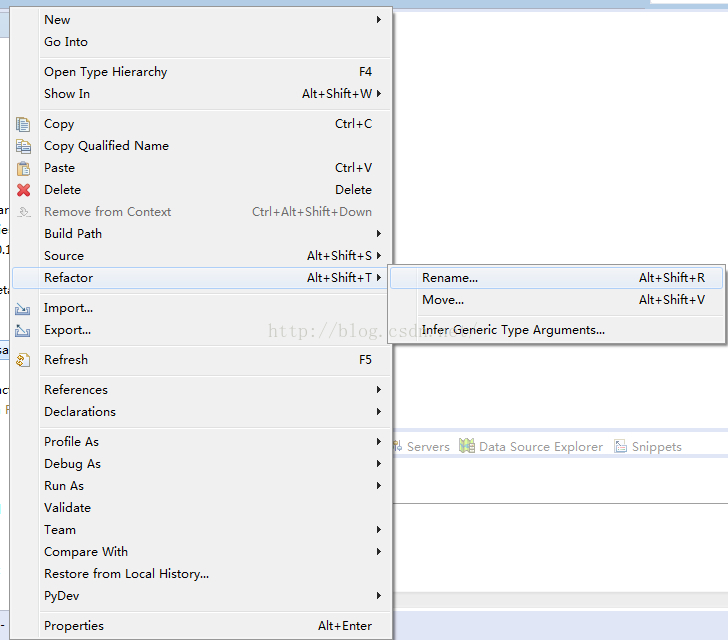
Task: Click the Alt+Shift+R shortcut text
Action: click(x=672, y=278)
